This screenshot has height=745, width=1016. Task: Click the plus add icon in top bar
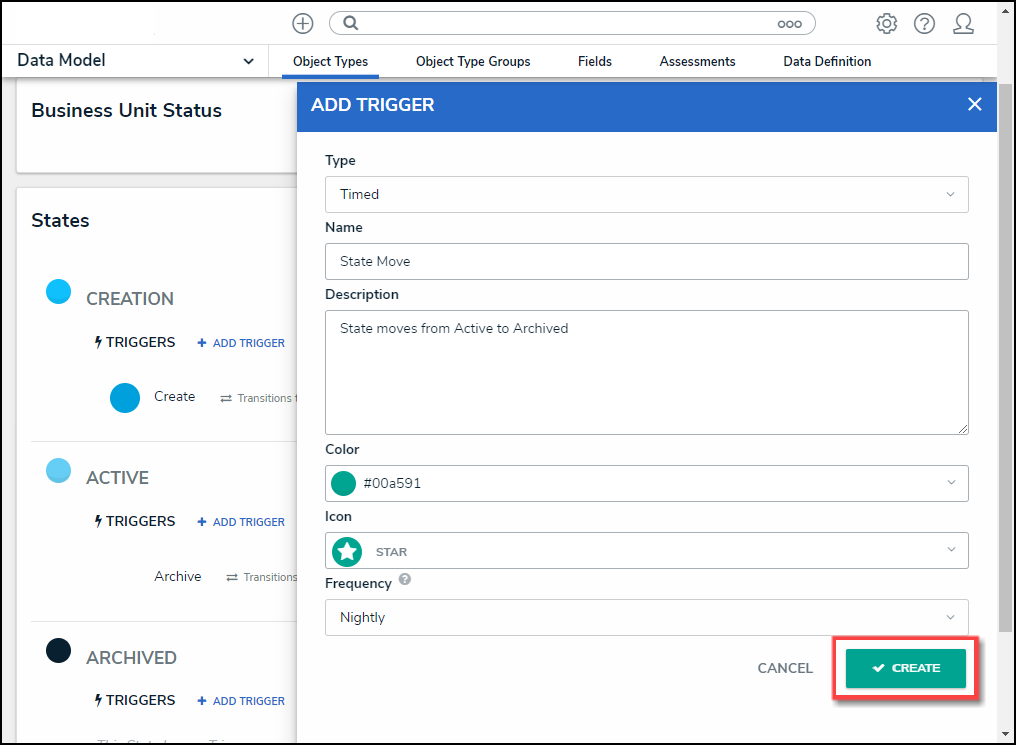302,23
